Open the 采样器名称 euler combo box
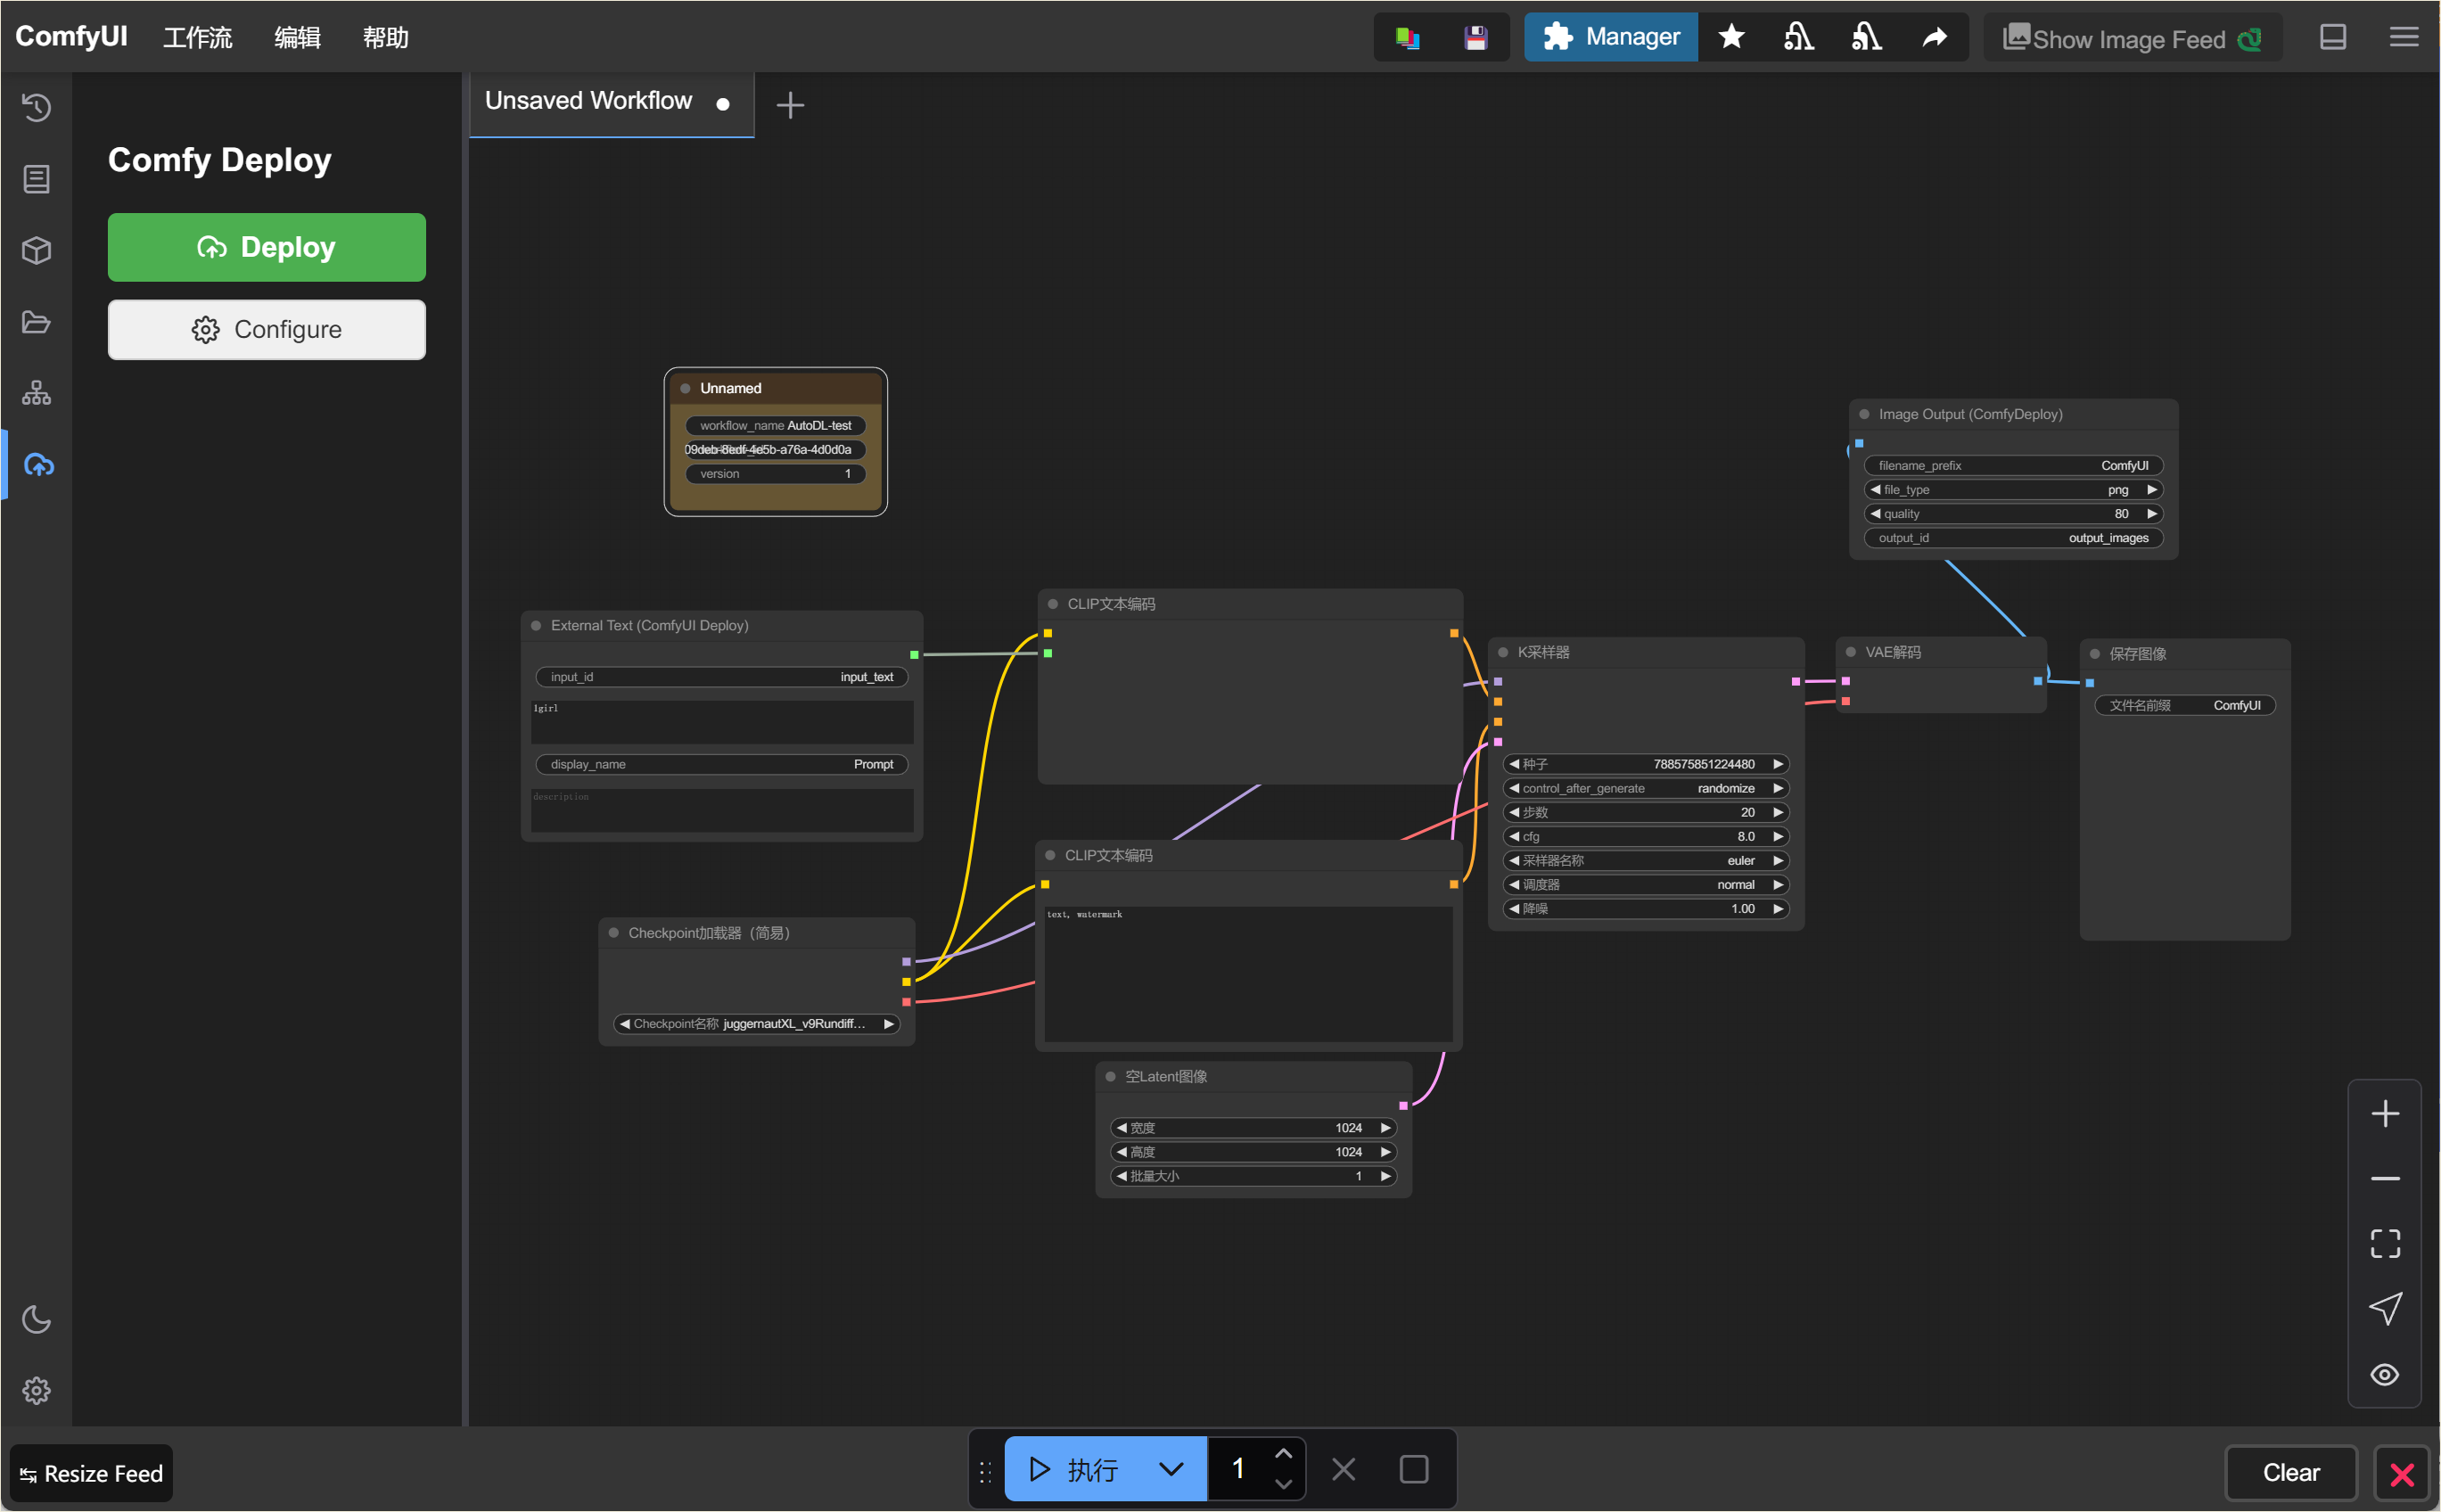Image resolution: width=2441 pixels, height=1512 pixels. 1645,860
